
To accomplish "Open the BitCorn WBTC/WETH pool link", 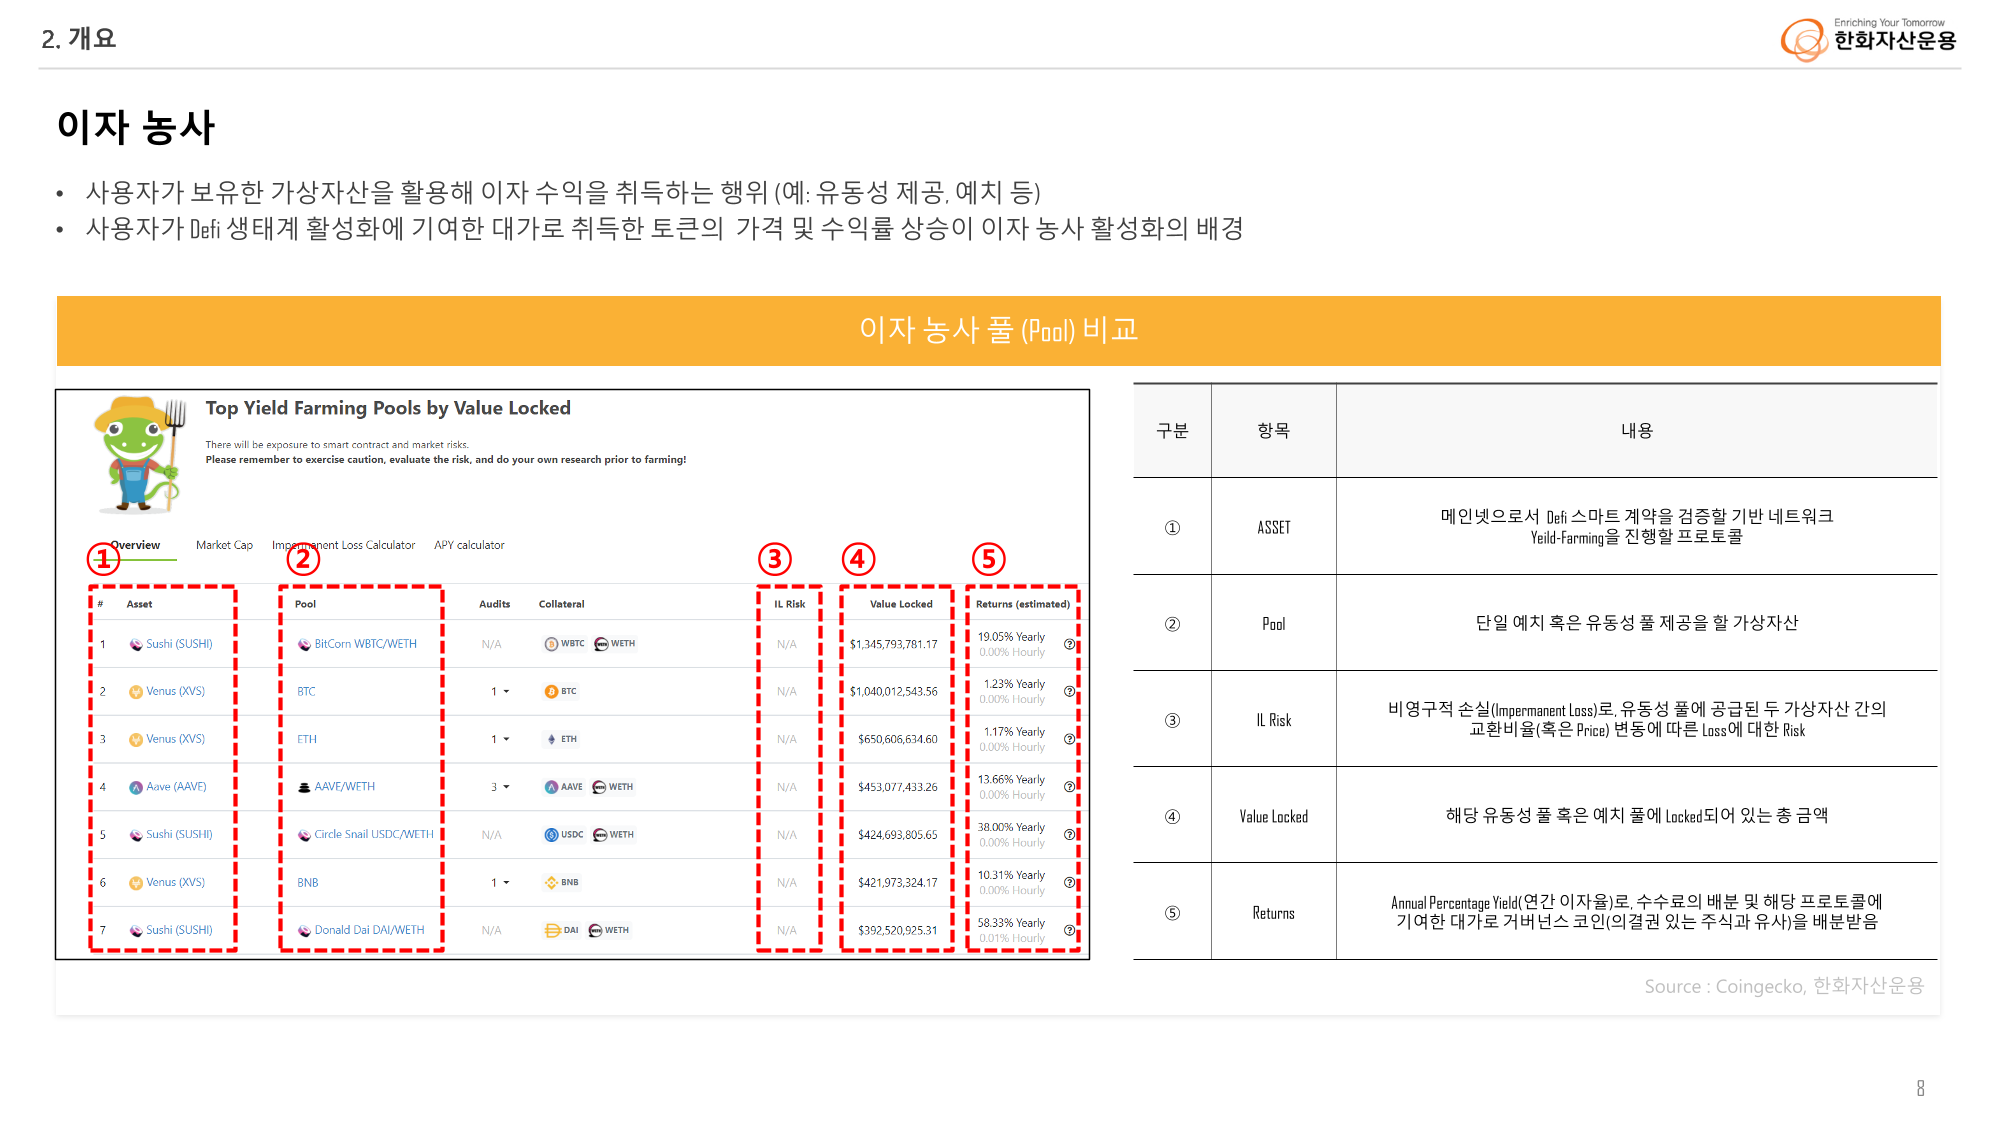I will [365, 644].
